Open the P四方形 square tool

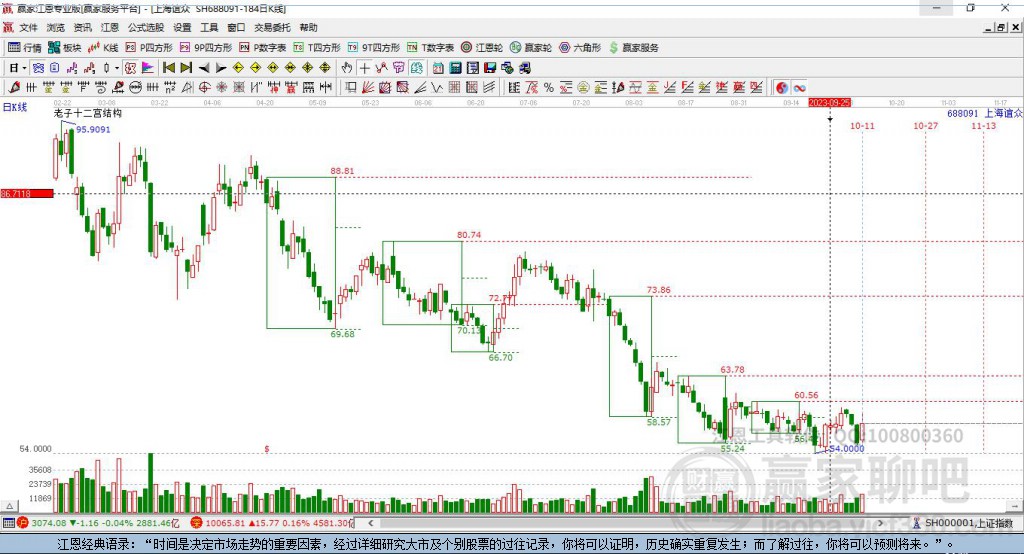(149, 48)
